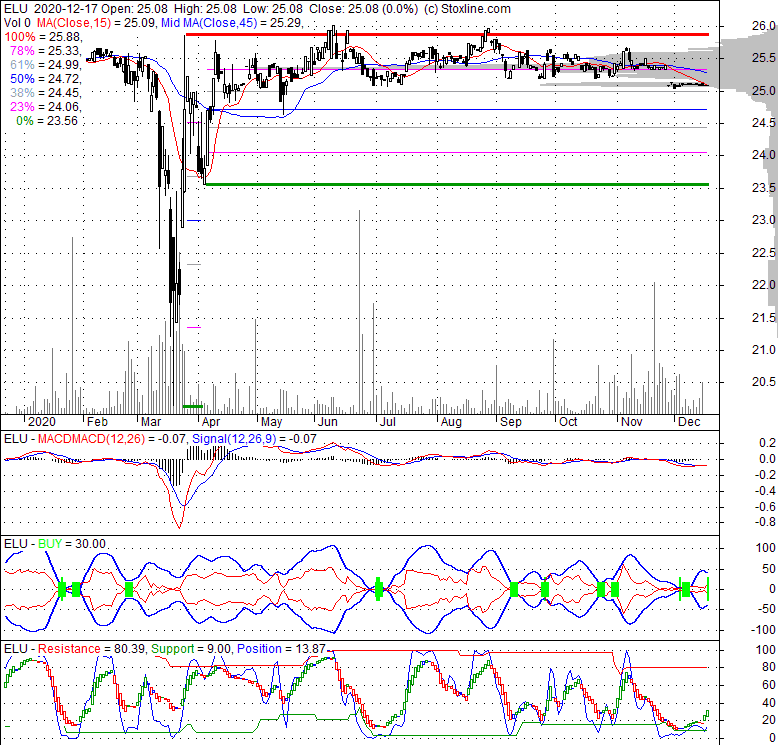Click the 26.0 price axis value
The width and height of the screenshot is (780, 745).
coord(764,26)
